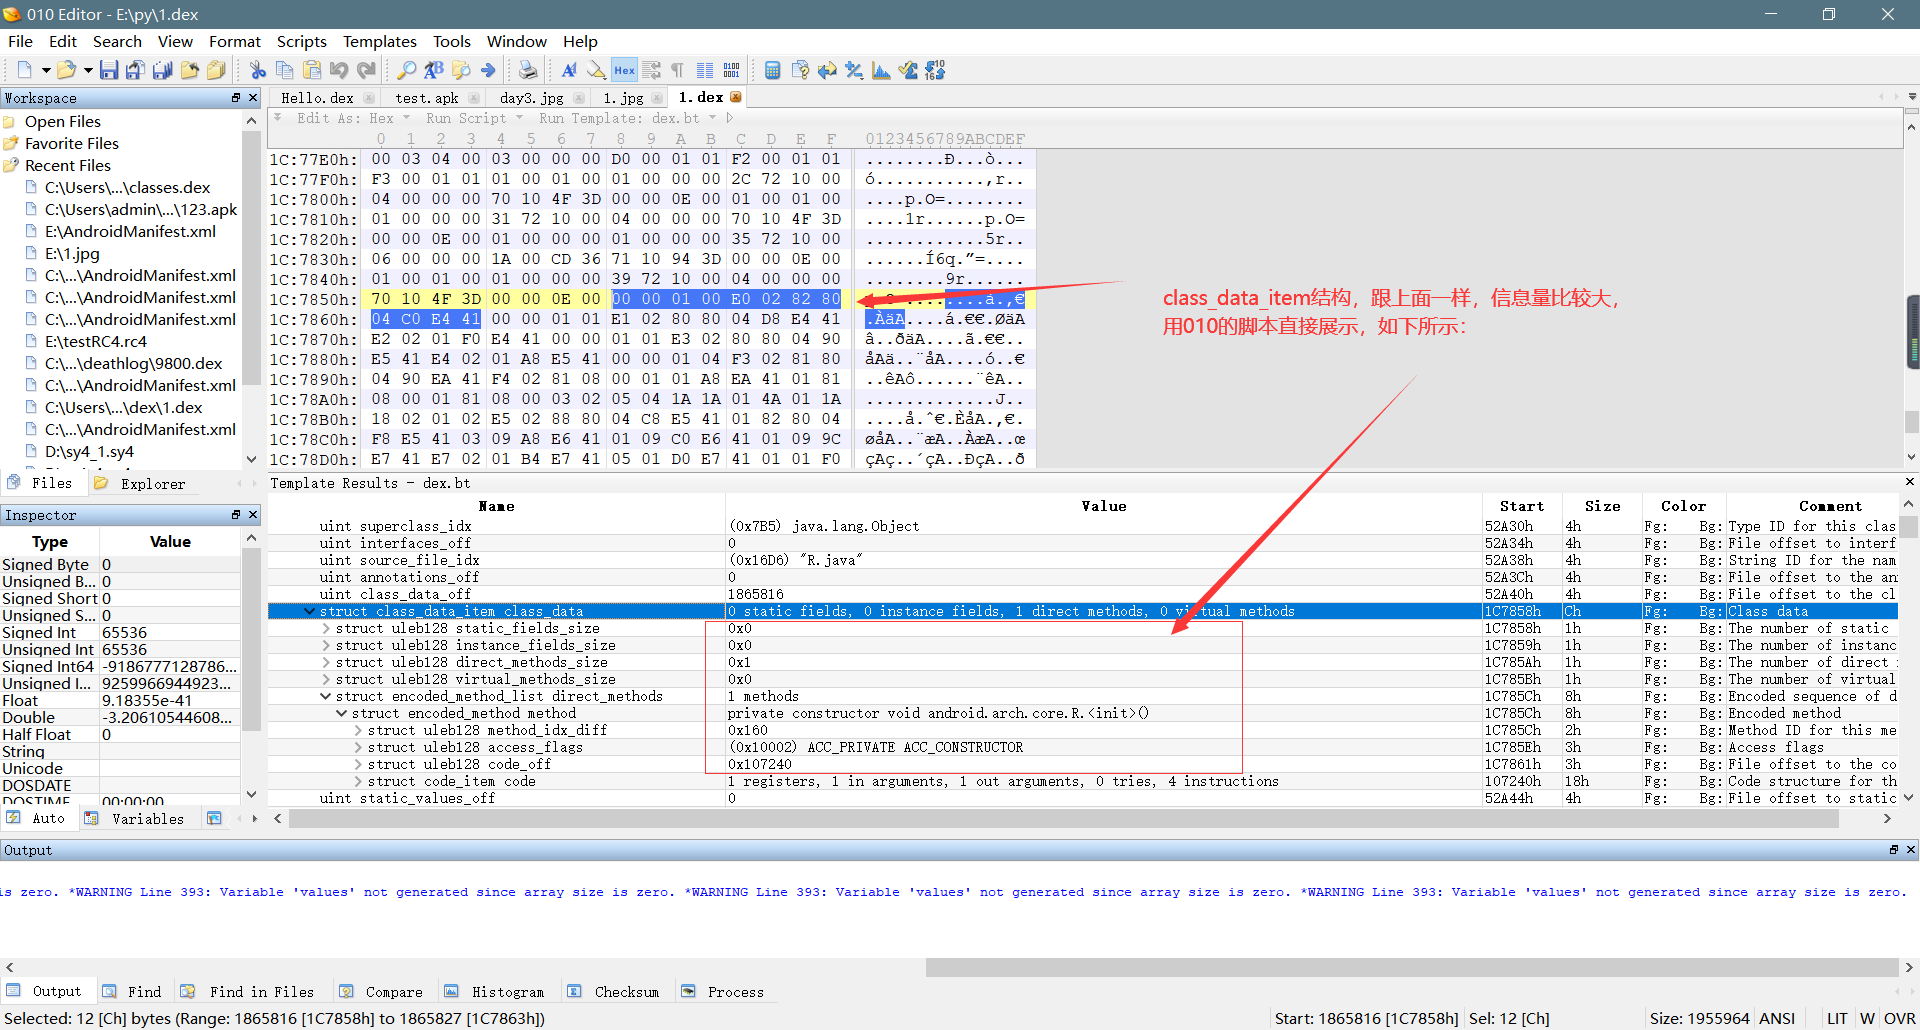1920x1030 pixels.
Task: Close the Output panel
Action: click(x=1911, y=849)
